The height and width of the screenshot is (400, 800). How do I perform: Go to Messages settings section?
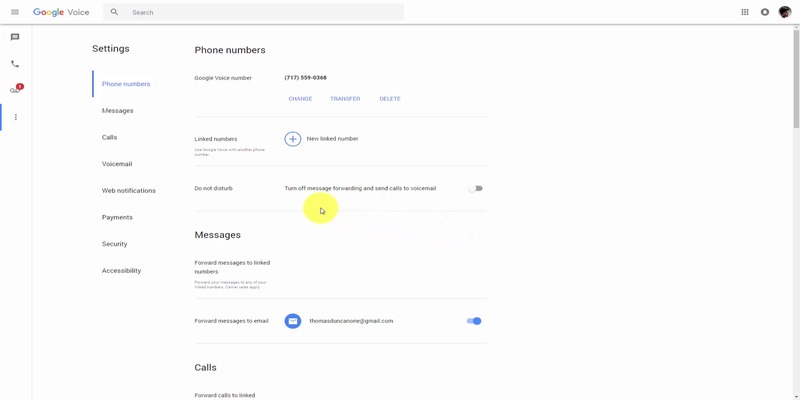tap(117, 111)
